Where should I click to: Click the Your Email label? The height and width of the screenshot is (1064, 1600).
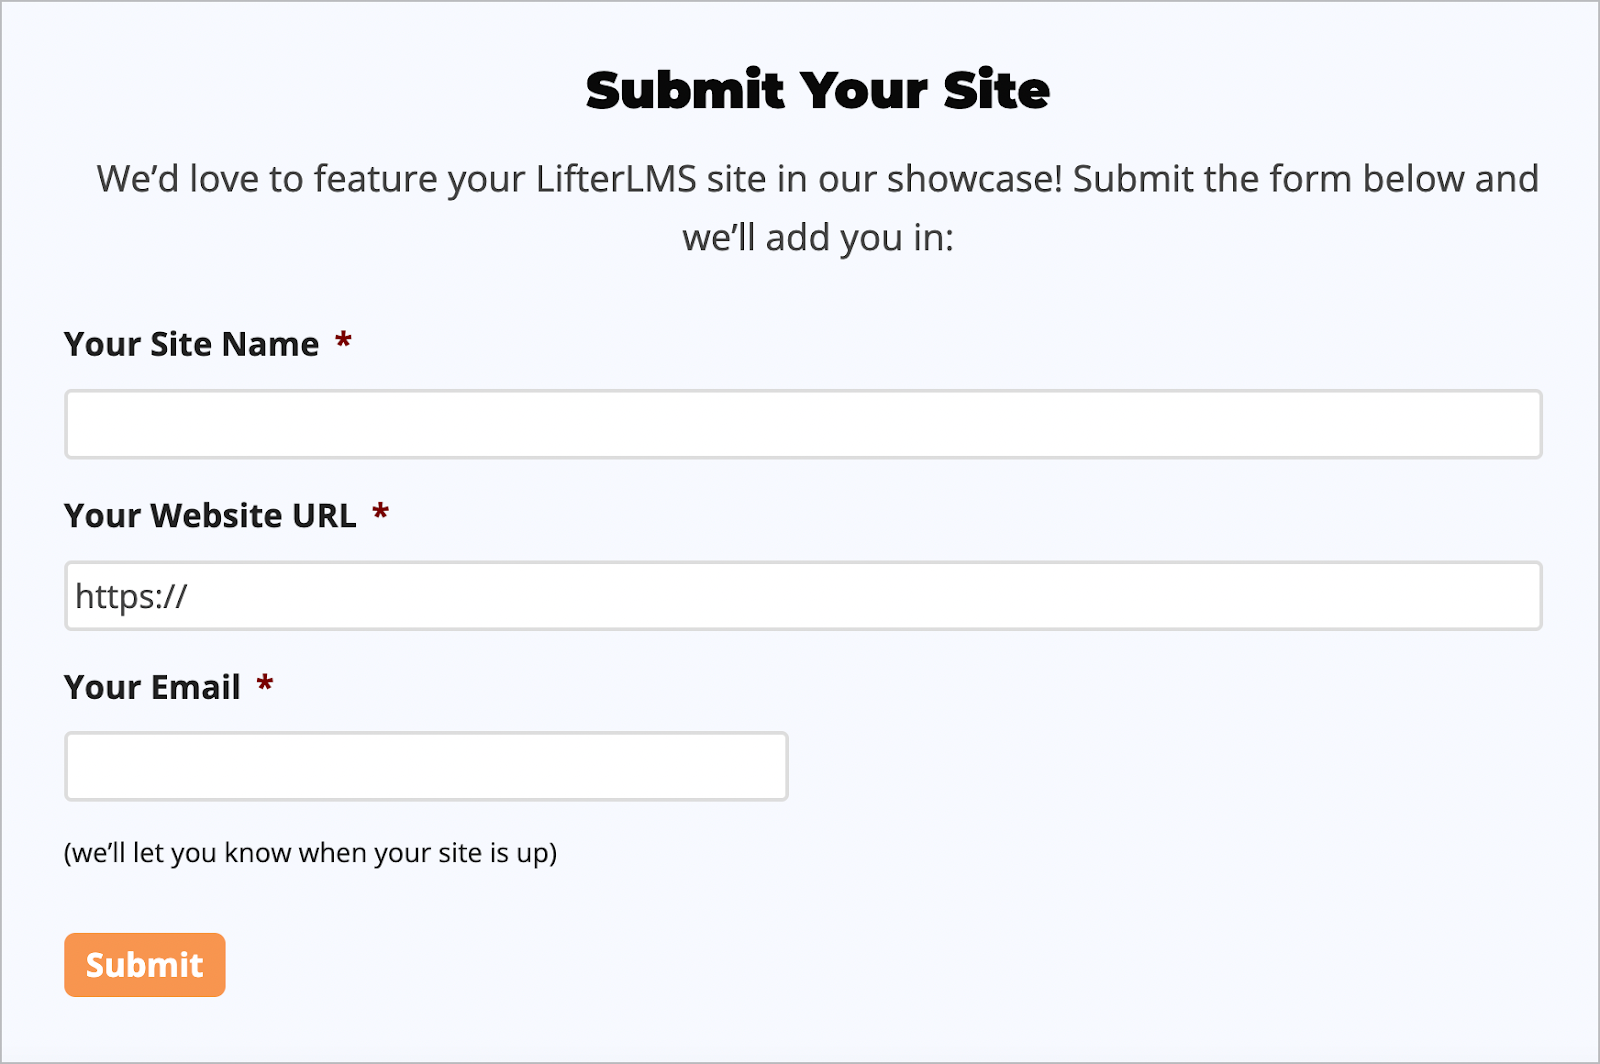click(x=151, y=687)
